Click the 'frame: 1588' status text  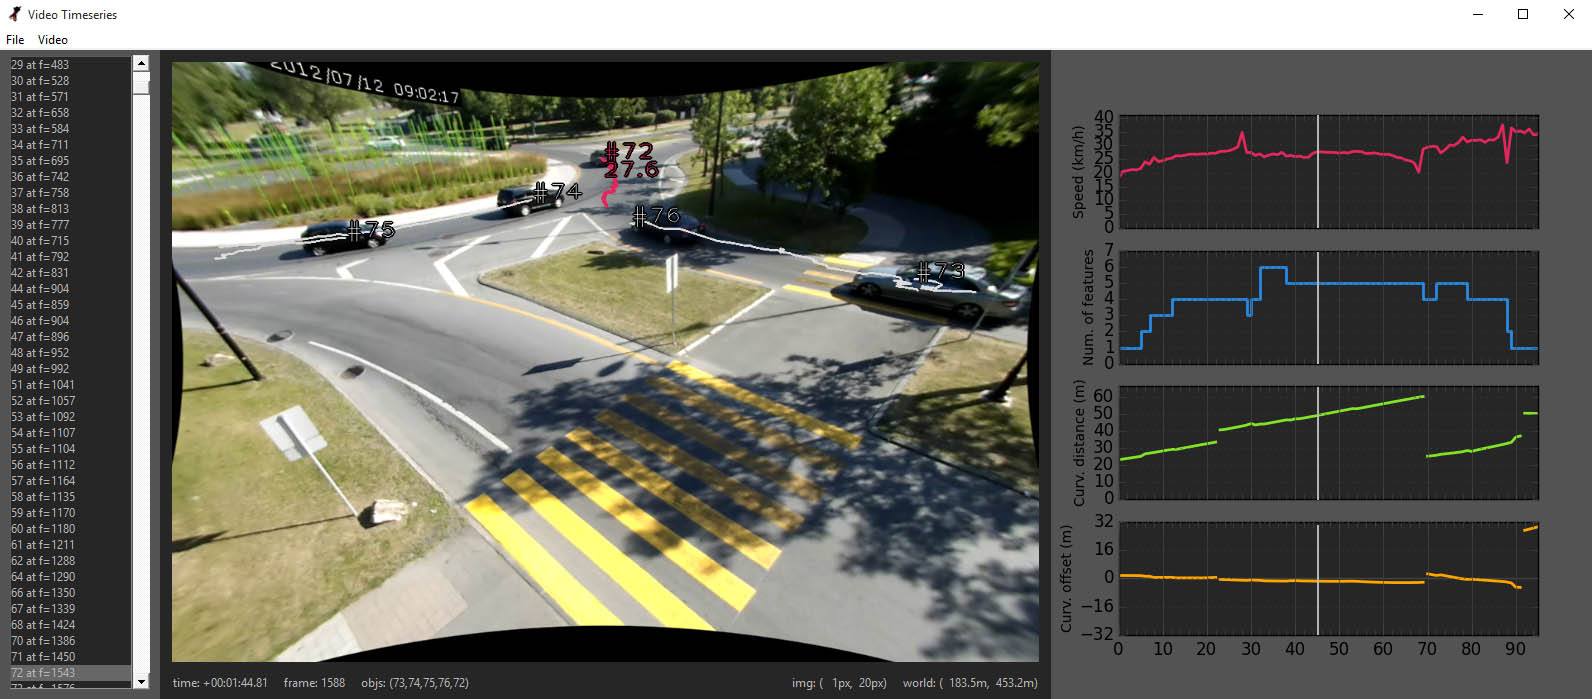tap(314, 683)
